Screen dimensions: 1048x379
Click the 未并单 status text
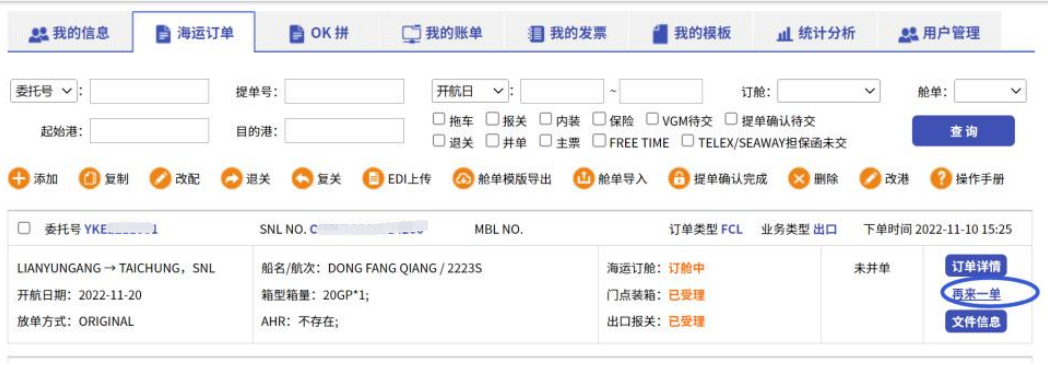(872, 269)
